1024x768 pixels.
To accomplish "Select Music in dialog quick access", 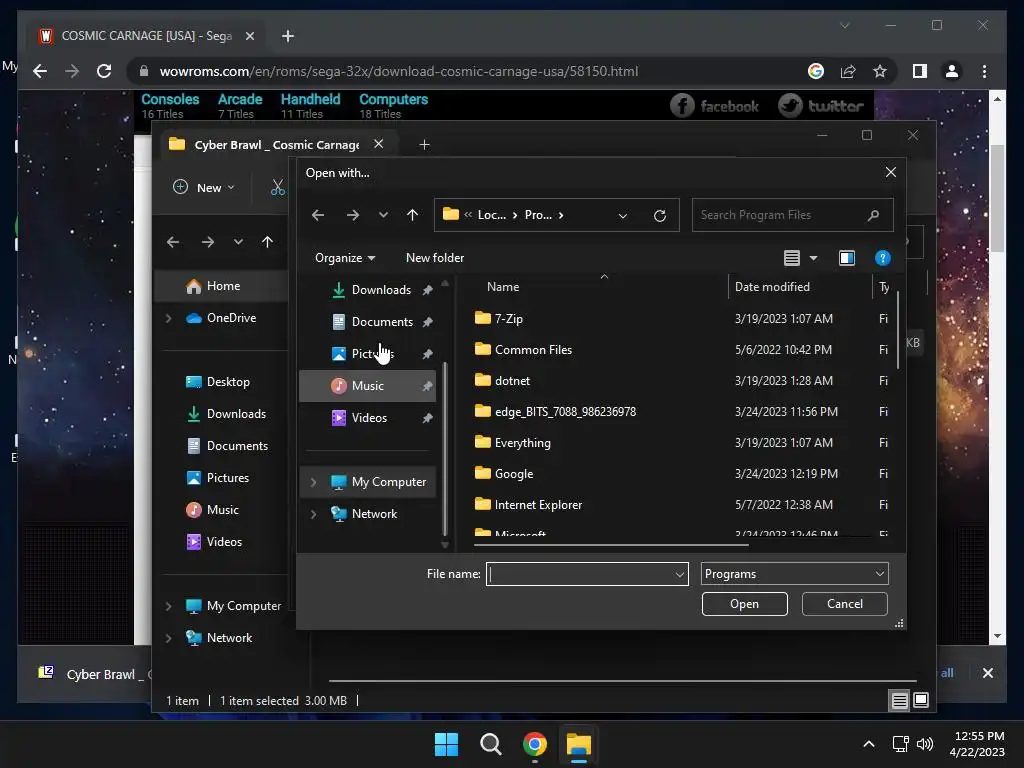I will (x=368, y=386).
